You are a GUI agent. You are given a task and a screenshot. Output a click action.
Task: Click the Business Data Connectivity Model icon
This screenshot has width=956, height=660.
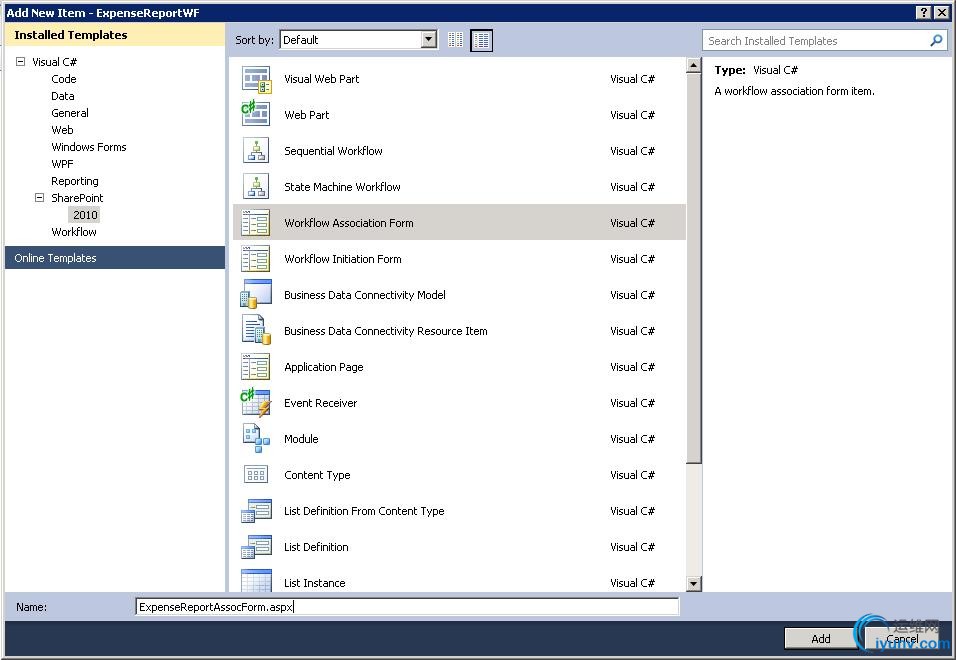pyautogui.click(x=256, y=294)
